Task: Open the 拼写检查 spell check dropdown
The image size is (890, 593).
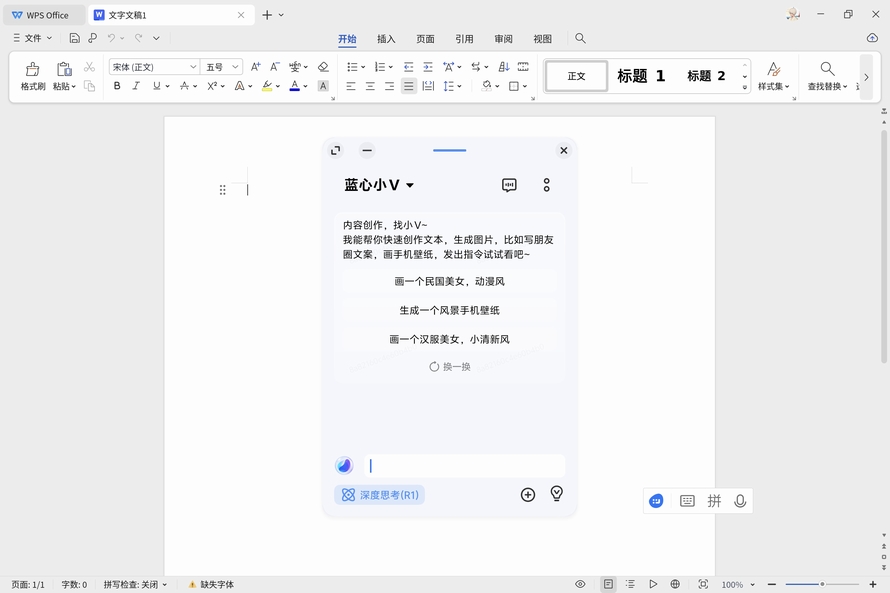Action: point(136,584)
